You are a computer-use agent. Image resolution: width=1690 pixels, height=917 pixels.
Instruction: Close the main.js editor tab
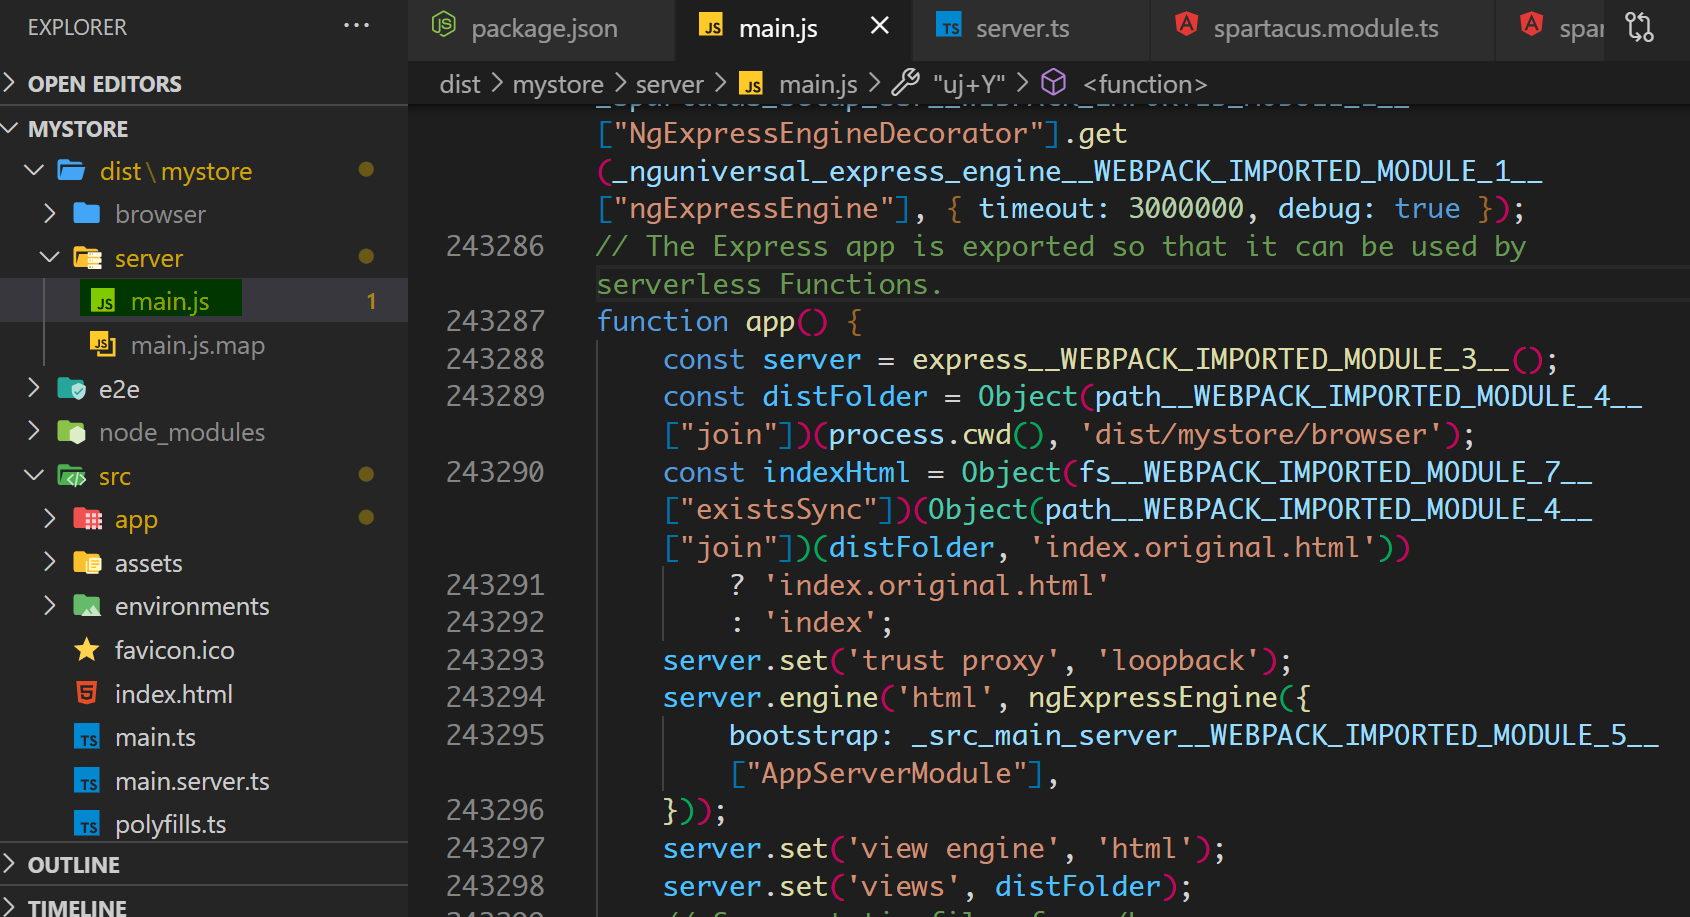click(x=880, y=26)
